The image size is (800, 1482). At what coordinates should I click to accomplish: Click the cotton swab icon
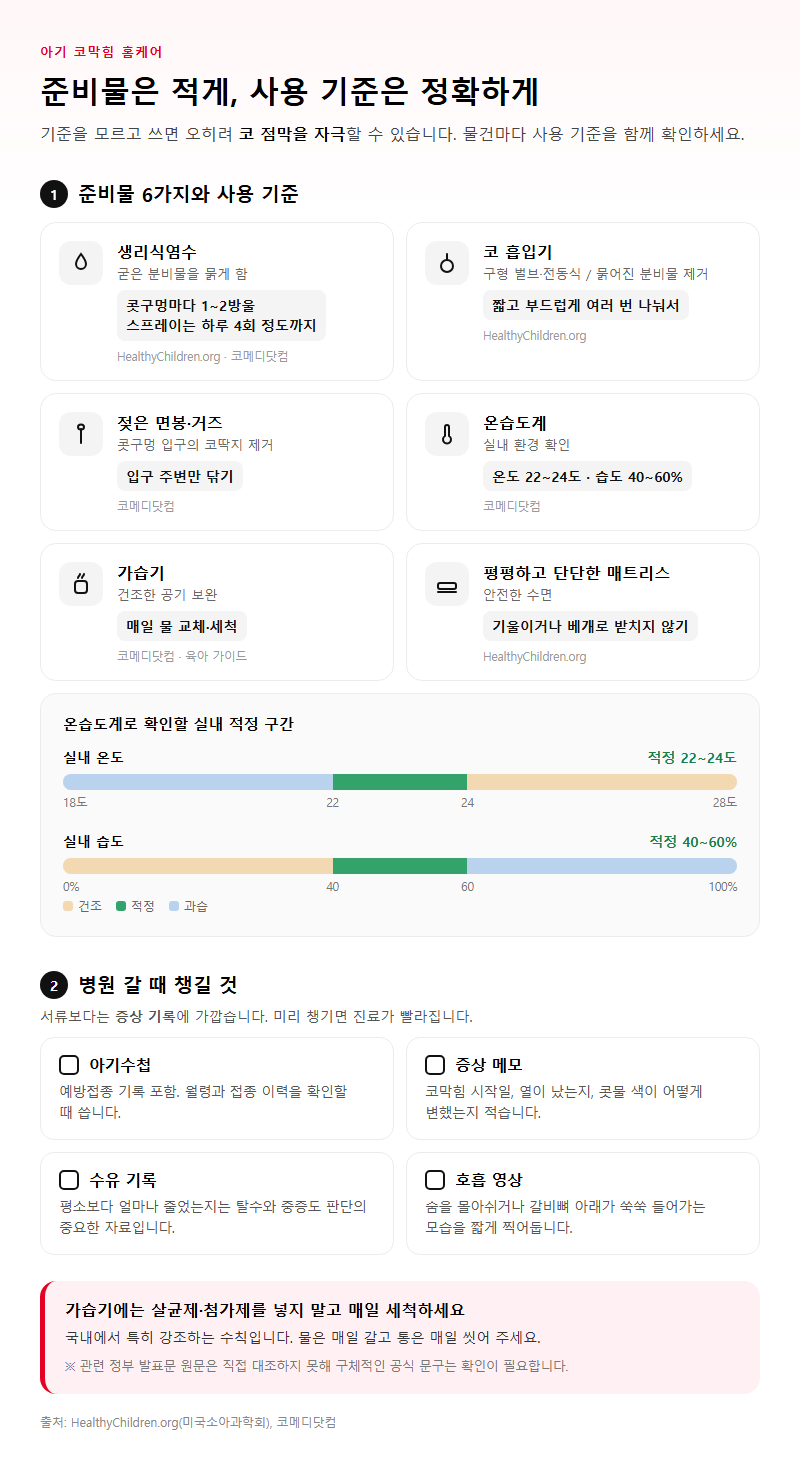point(81,434)
